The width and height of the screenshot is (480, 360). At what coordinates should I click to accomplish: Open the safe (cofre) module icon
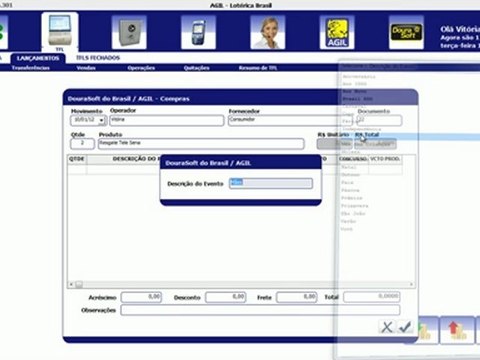click(x=129, y=32)
